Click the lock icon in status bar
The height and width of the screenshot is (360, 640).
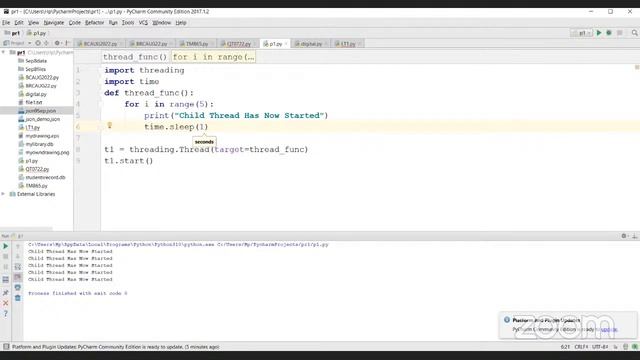pyautogui.click(x=616, y=347)
